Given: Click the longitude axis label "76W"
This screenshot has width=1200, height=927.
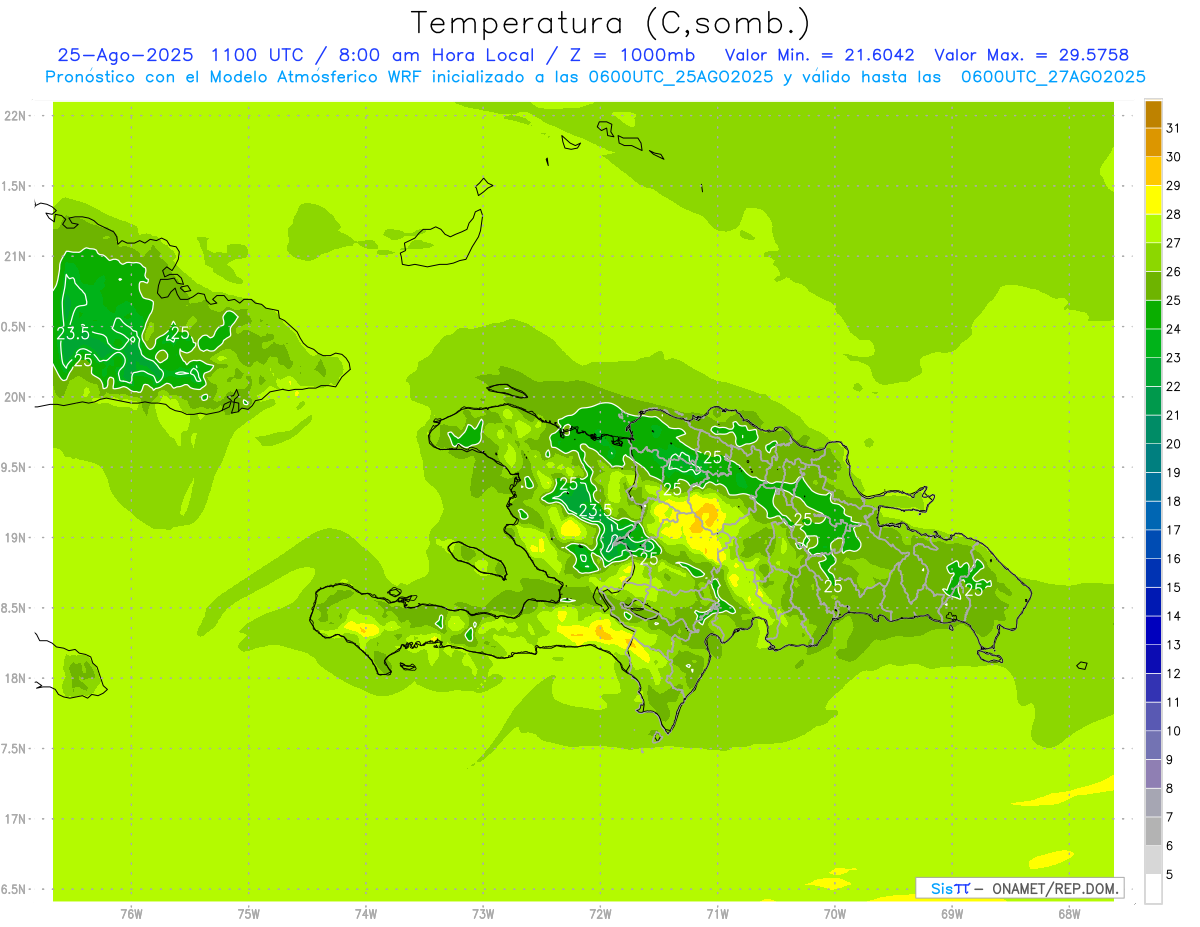Looking at the screenshot, I should [131, 914].
